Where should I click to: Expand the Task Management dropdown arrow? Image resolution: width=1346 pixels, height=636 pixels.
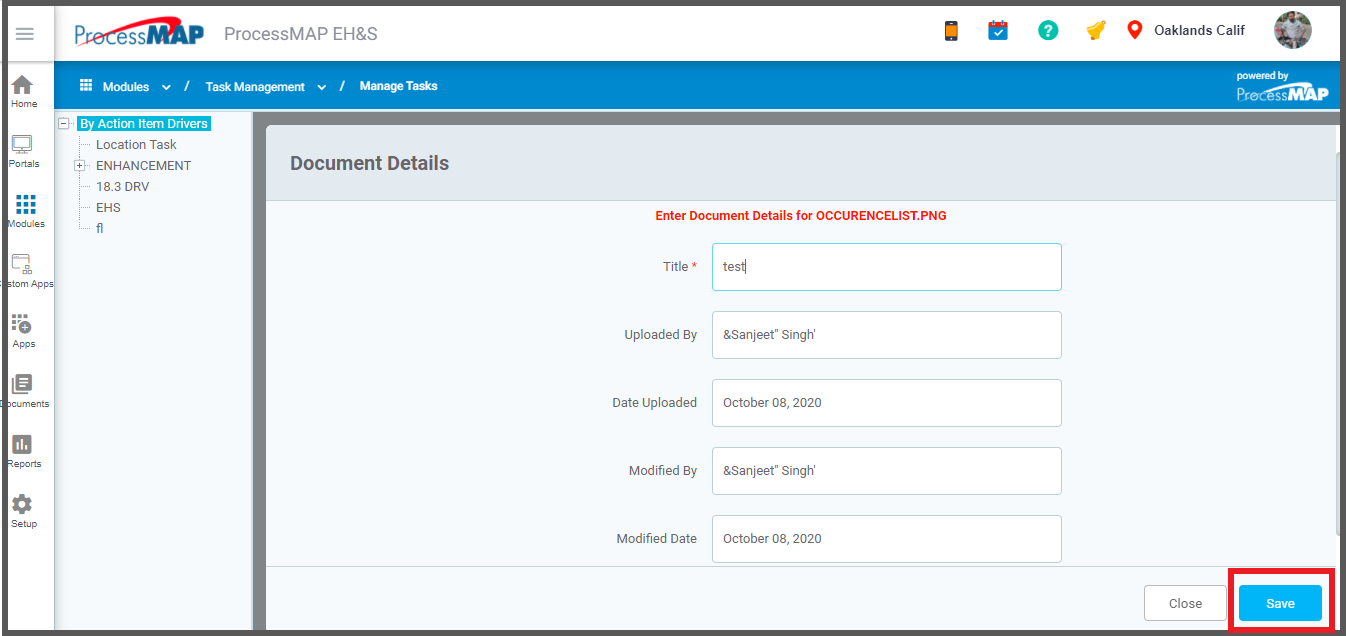coord(322,87)
